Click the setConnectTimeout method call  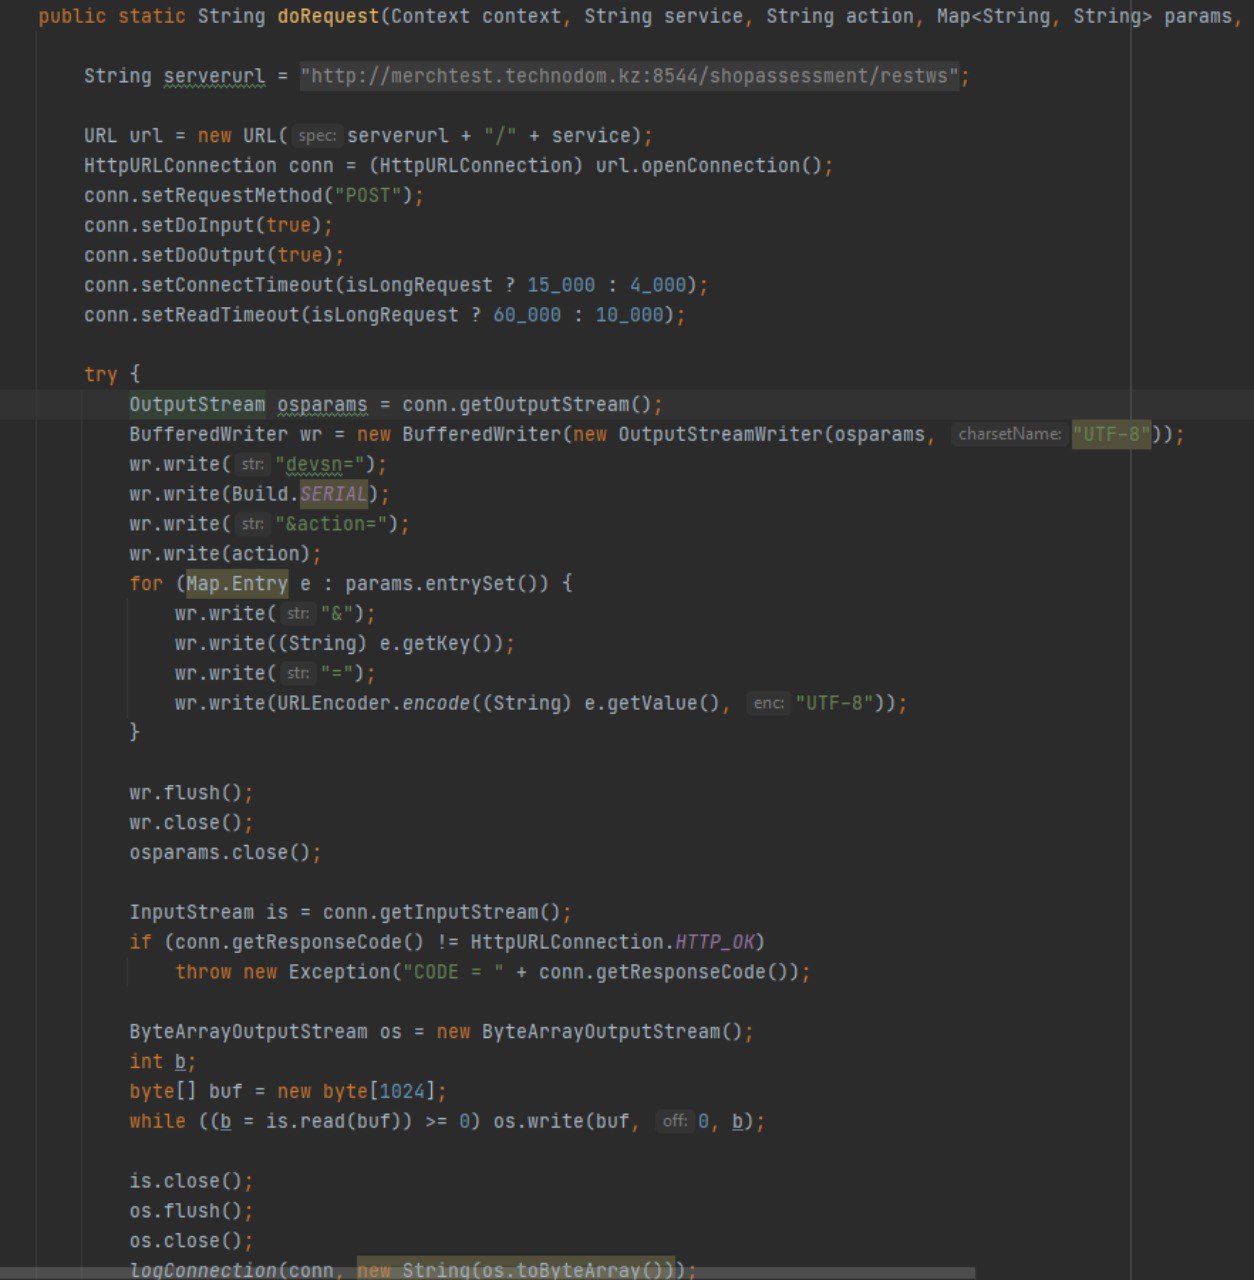click(237, 286)
